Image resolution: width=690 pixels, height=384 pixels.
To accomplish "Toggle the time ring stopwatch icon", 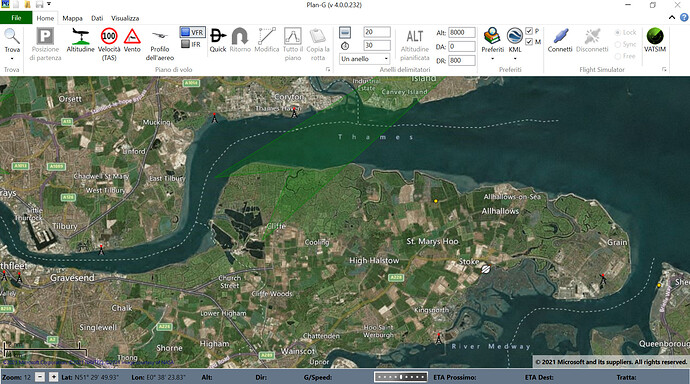I will coord(345,46).
